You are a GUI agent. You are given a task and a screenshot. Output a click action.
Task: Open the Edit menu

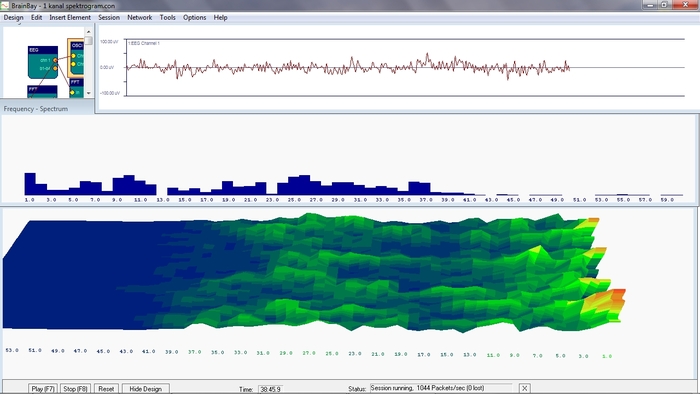point(37,17)
